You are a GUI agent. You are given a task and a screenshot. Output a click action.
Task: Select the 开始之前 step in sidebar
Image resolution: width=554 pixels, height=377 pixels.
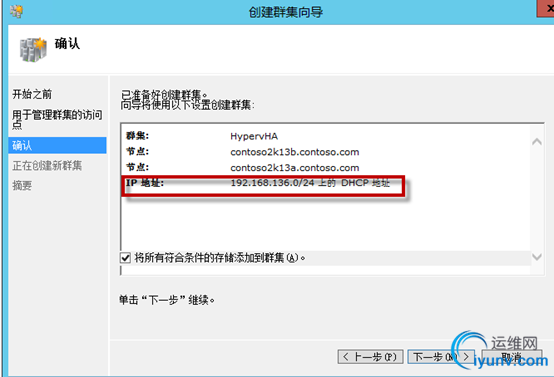click(x=32, y=94)
